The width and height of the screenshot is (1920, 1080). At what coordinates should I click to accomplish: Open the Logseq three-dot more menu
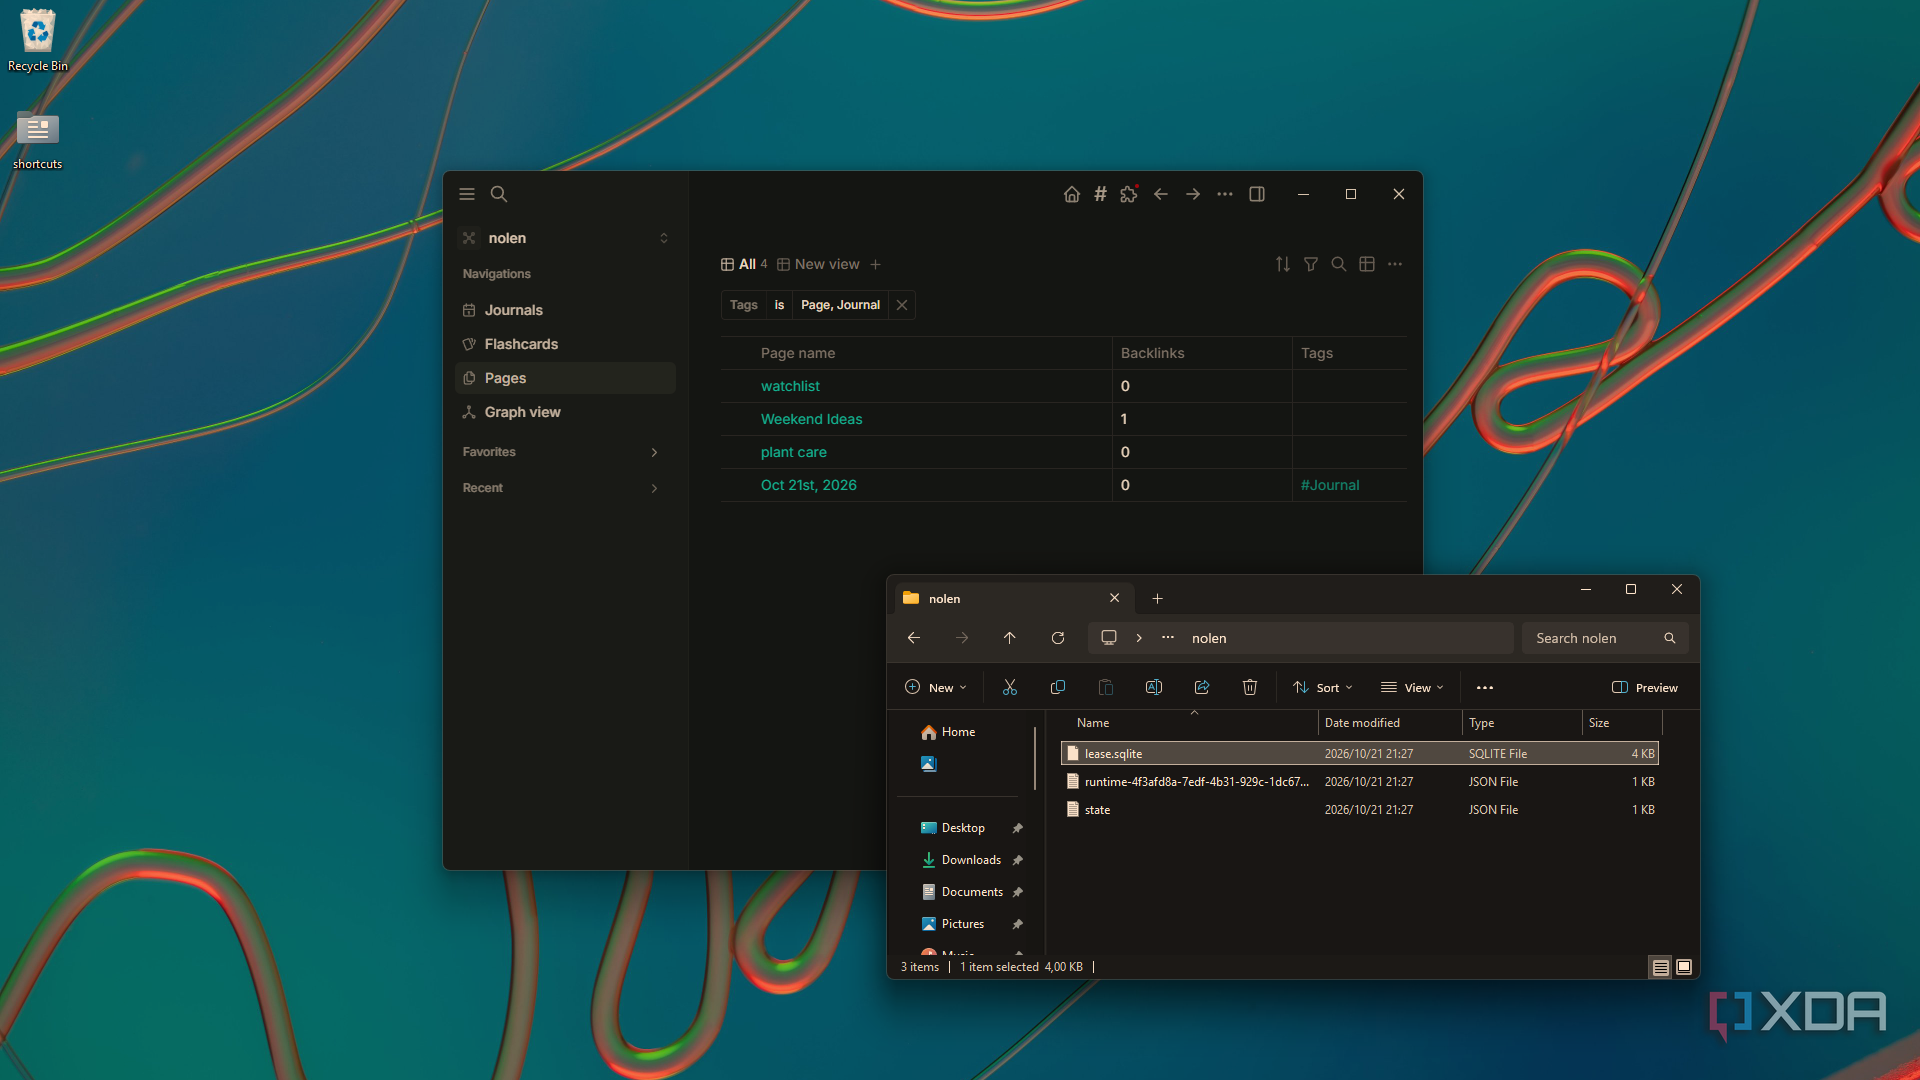coord(1225,194)
